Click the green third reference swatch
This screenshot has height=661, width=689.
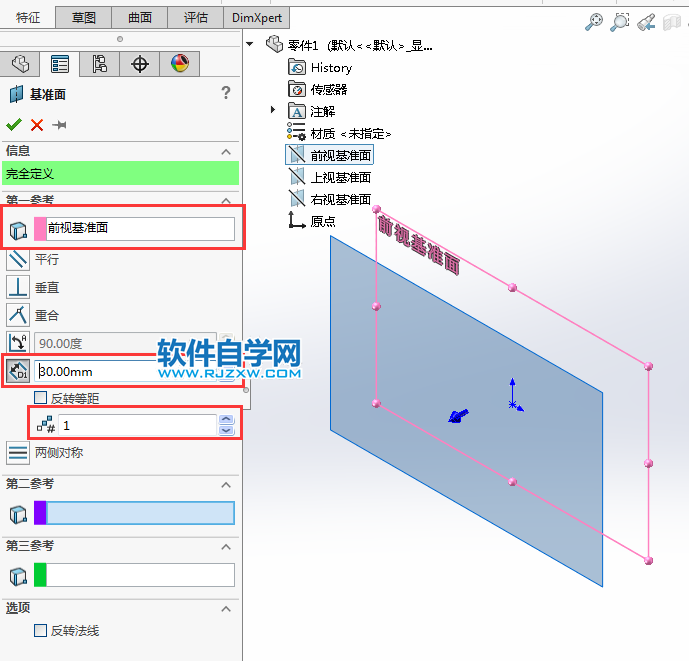[40, 575]
